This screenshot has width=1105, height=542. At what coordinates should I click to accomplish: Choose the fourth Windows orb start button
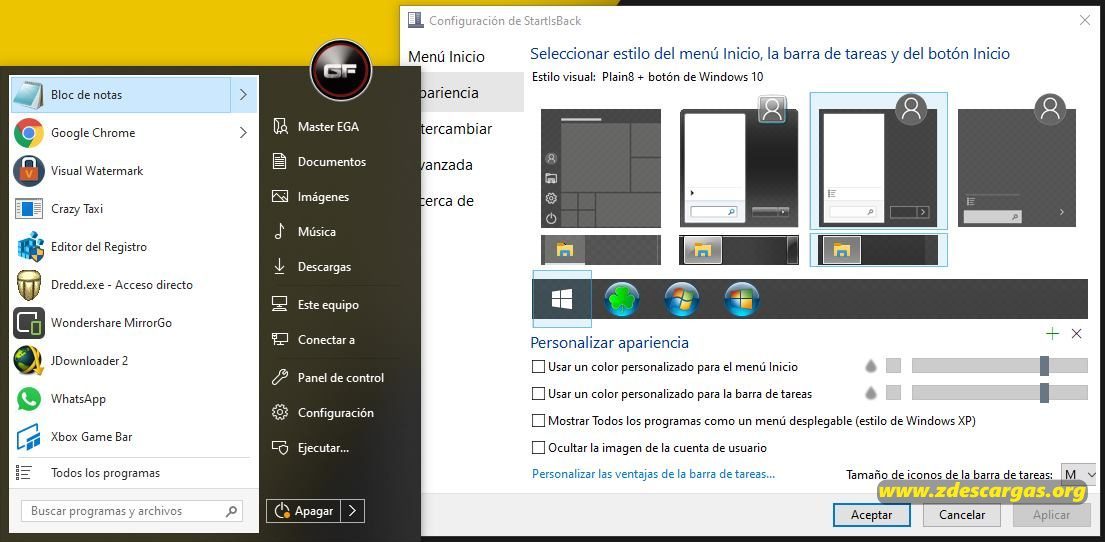point(741,300)
